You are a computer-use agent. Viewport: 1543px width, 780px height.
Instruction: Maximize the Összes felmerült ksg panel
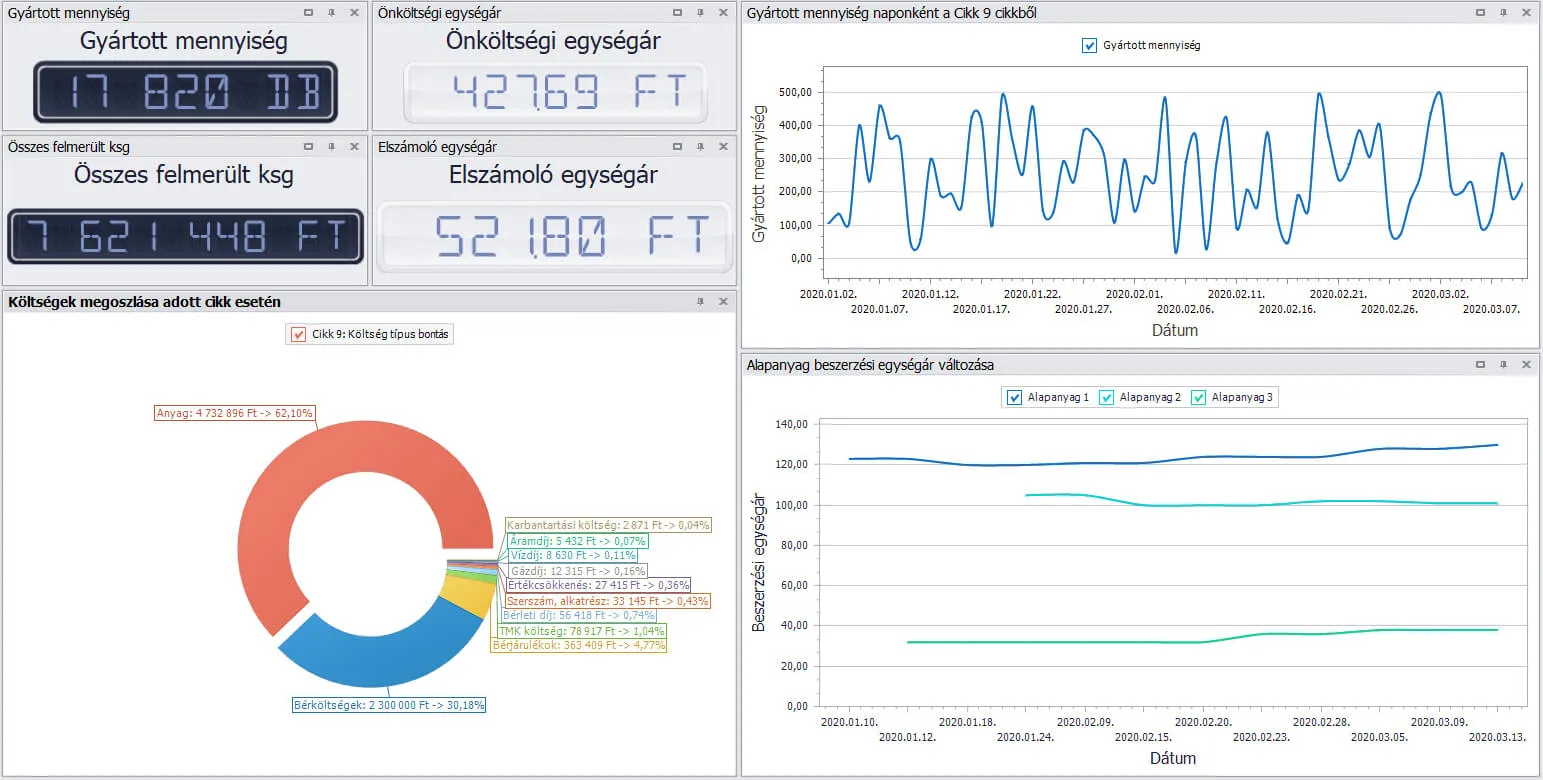tap(308, 147)
